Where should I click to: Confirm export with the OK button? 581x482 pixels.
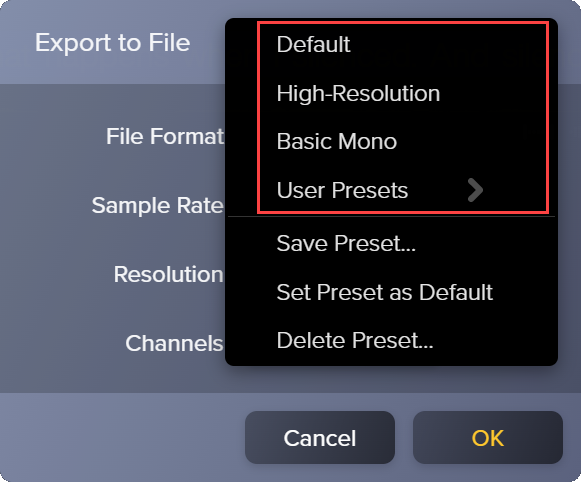(488, 438)
